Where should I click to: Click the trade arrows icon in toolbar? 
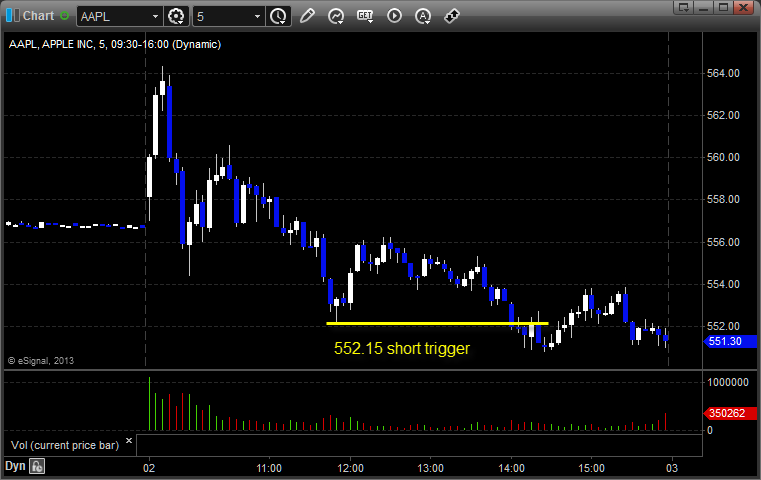tap(452, 16)
